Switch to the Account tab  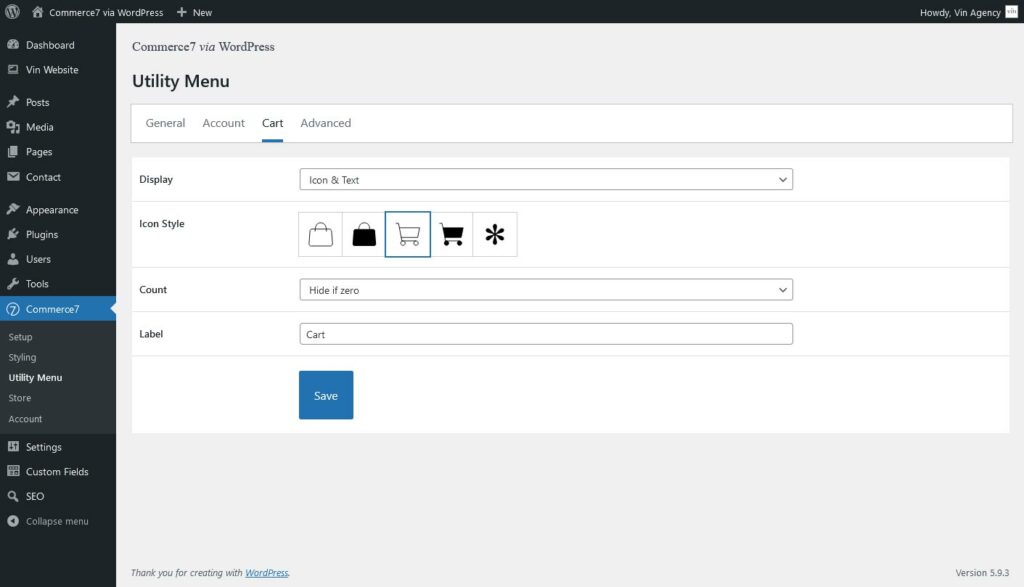(223, 122)
